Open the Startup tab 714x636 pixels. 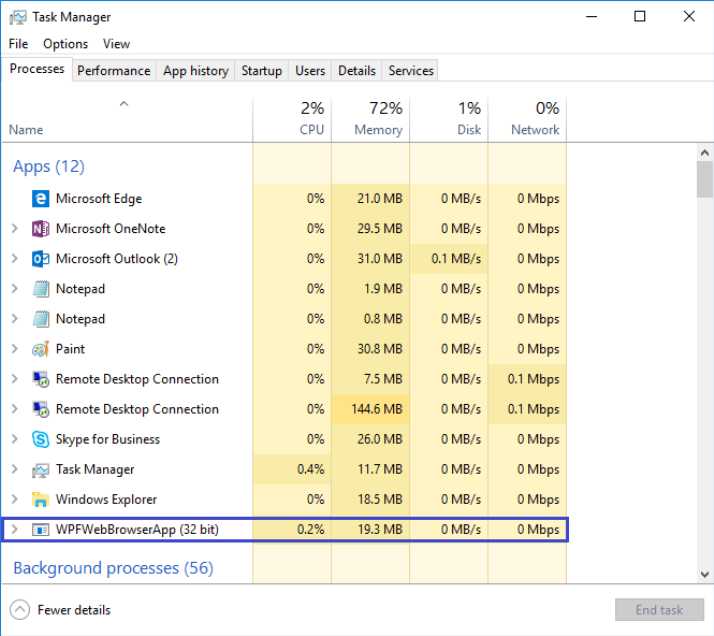tap(261, 71)
